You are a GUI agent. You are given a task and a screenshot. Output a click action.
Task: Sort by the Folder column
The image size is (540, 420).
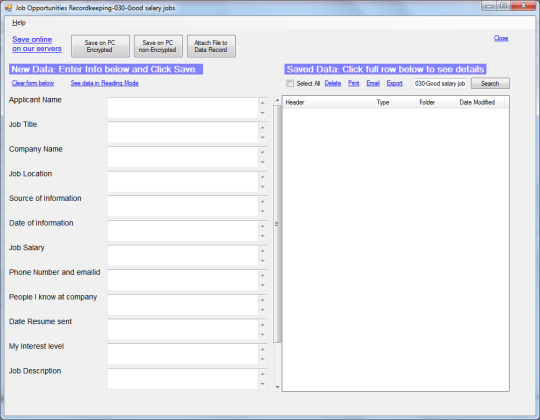tap(436, 102)
